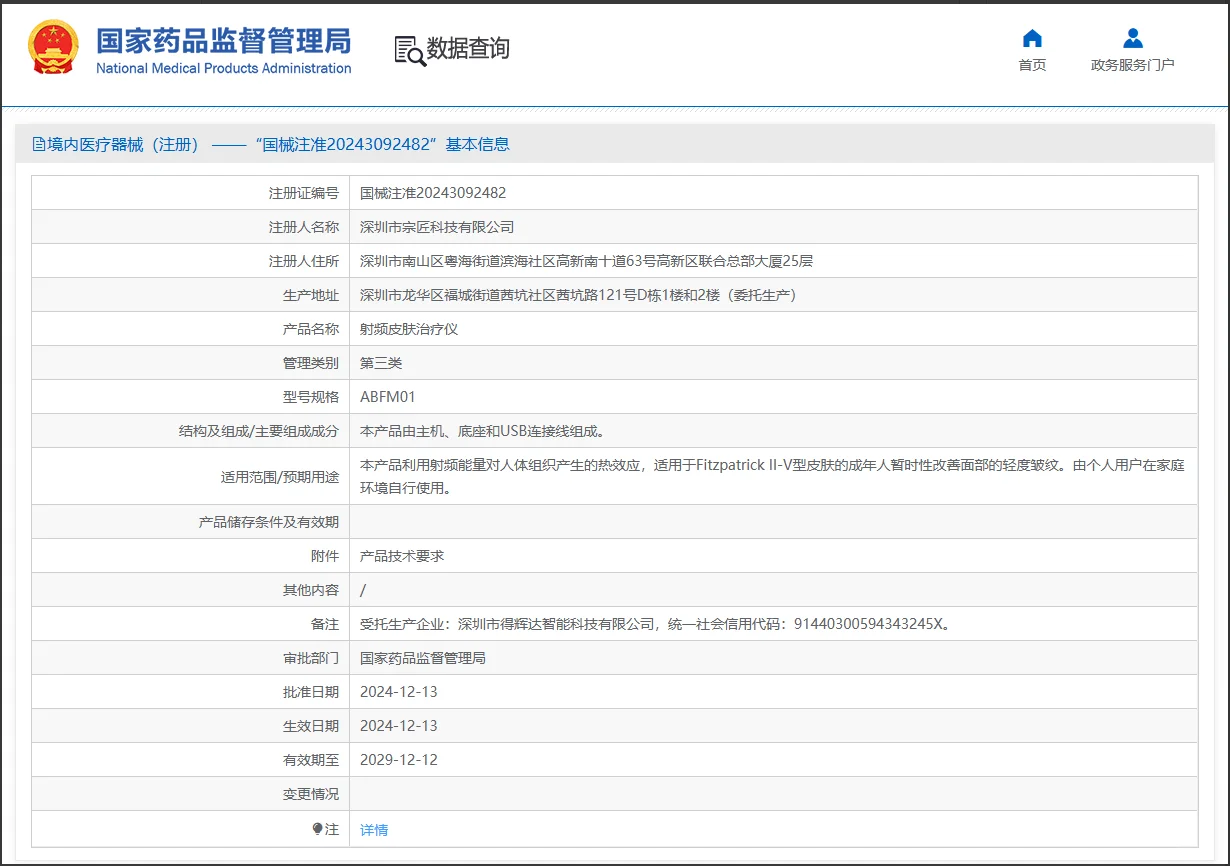This screenshot has height=866, width=1230.
Task: Open the 详情 link in the 注 row
Action: [x=372, y=829]
